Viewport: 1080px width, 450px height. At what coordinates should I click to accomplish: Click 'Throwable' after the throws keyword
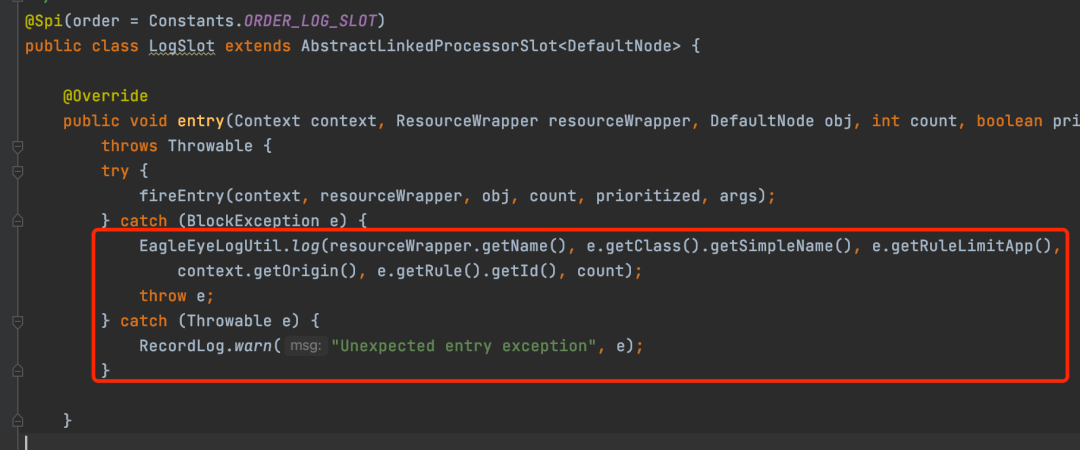[x=210, y=147]
